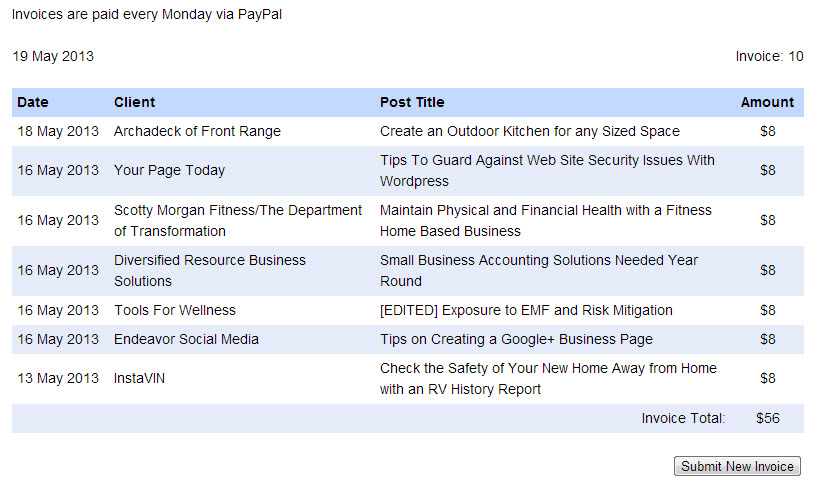Click the Submit New Invoice button
The width and height of the screenshot is (824, 483).
click(x=737, y=466)
